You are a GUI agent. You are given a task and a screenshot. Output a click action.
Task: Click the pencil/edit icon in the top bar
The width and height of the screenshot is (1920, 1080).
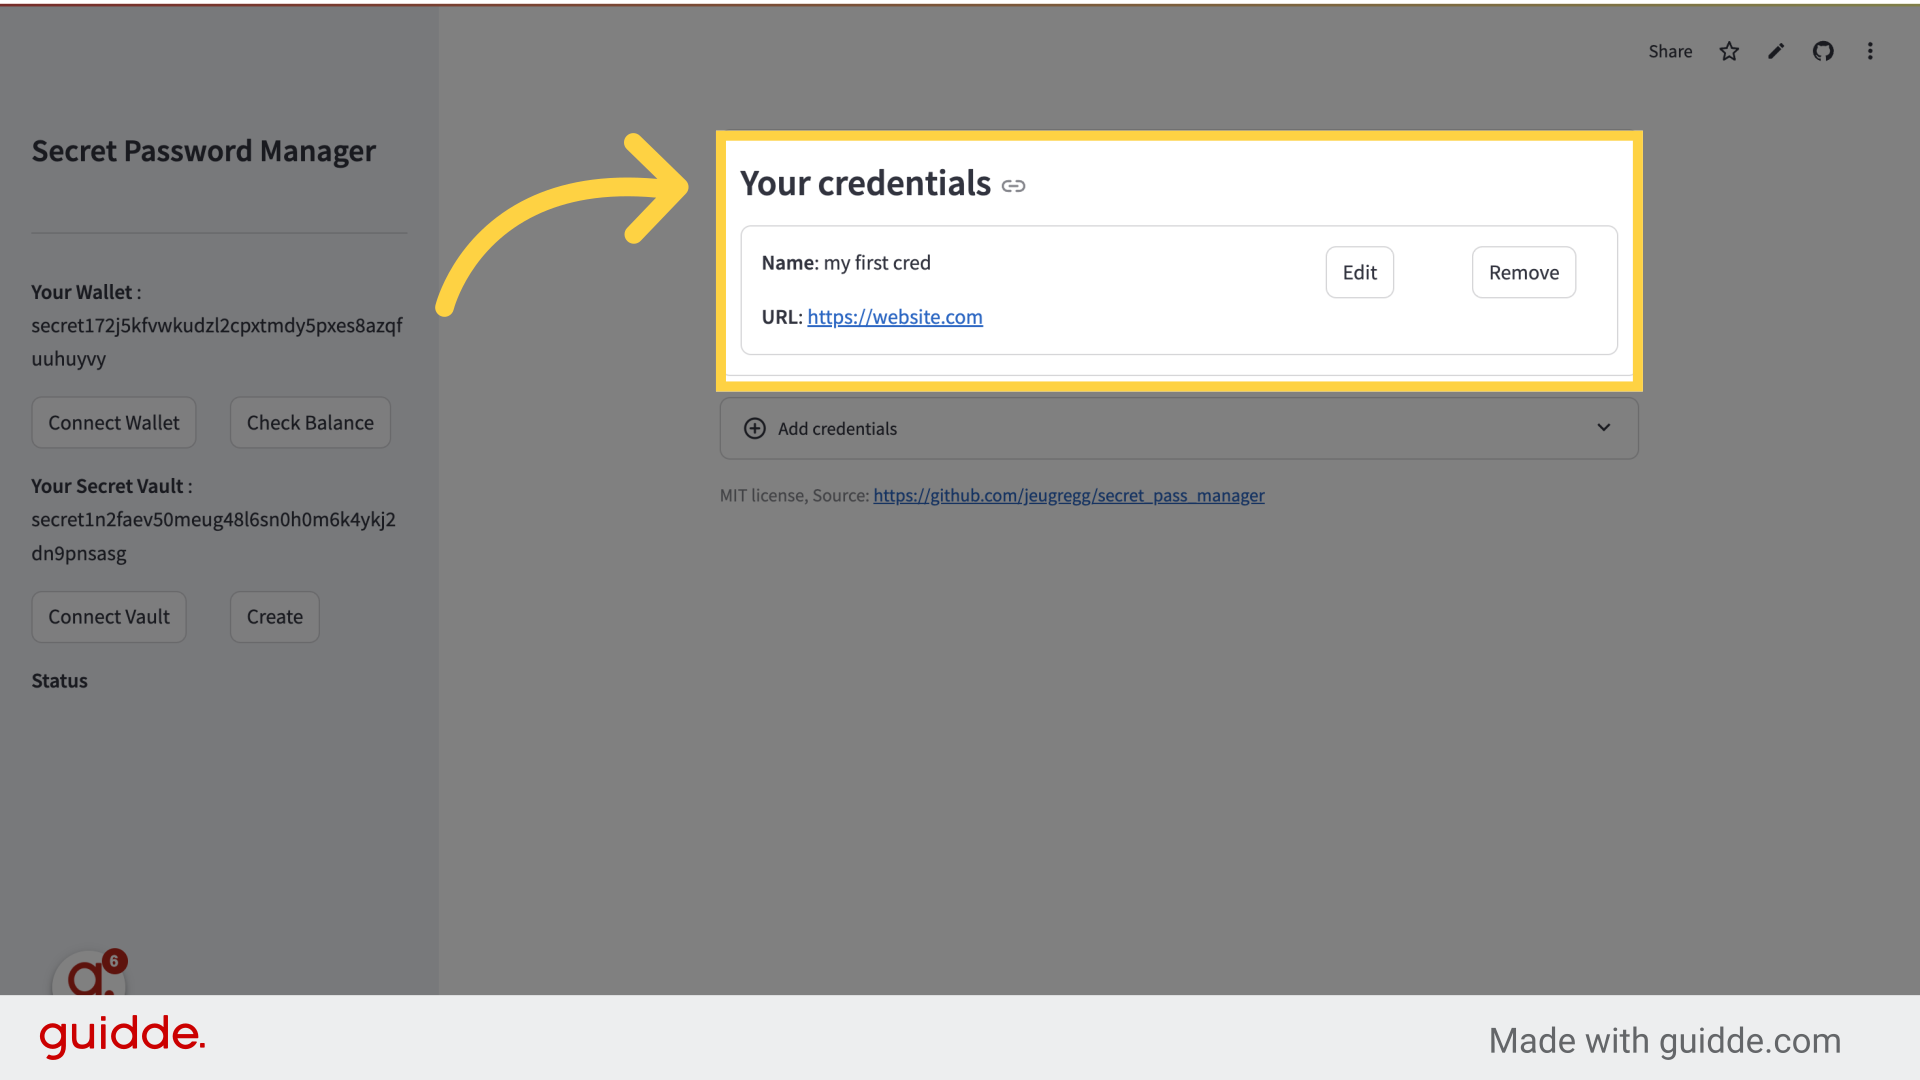[x=1775, y=50]
